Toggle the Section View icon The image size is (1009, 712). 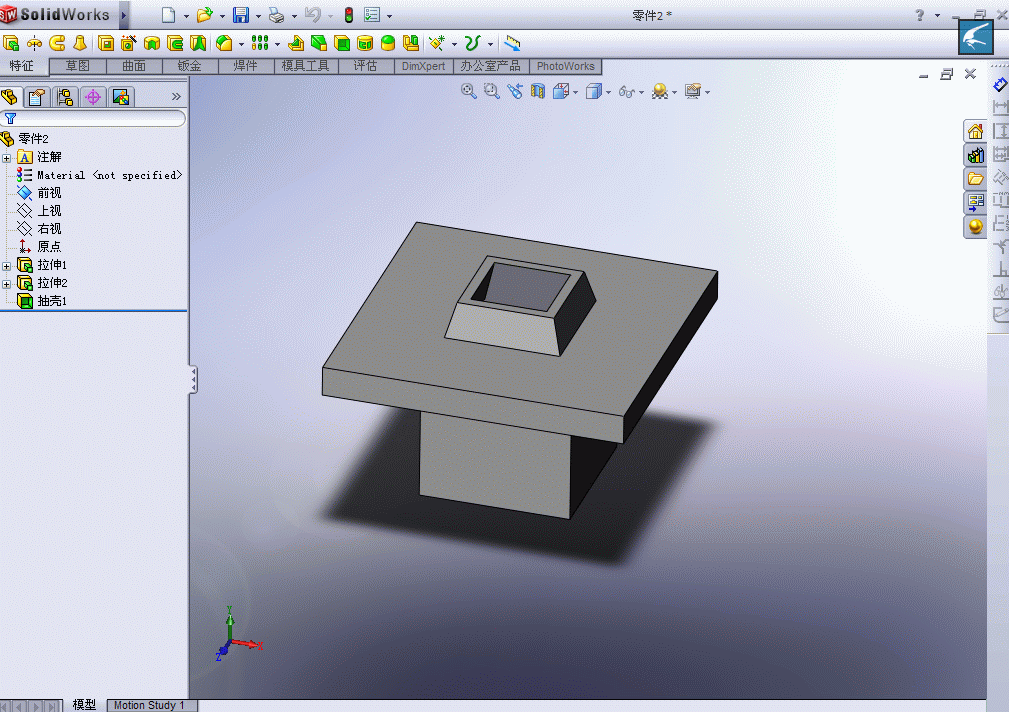click(x=538, y=91)
